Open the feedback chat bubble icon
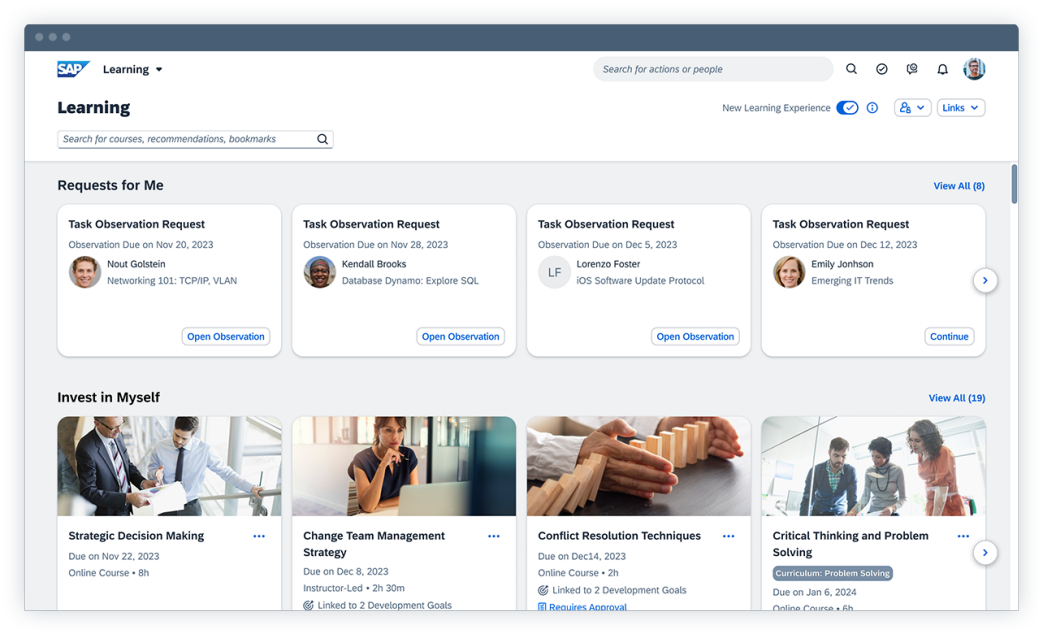The height and width of the screenshot is (634, 1043). click(x=912, y=69)
